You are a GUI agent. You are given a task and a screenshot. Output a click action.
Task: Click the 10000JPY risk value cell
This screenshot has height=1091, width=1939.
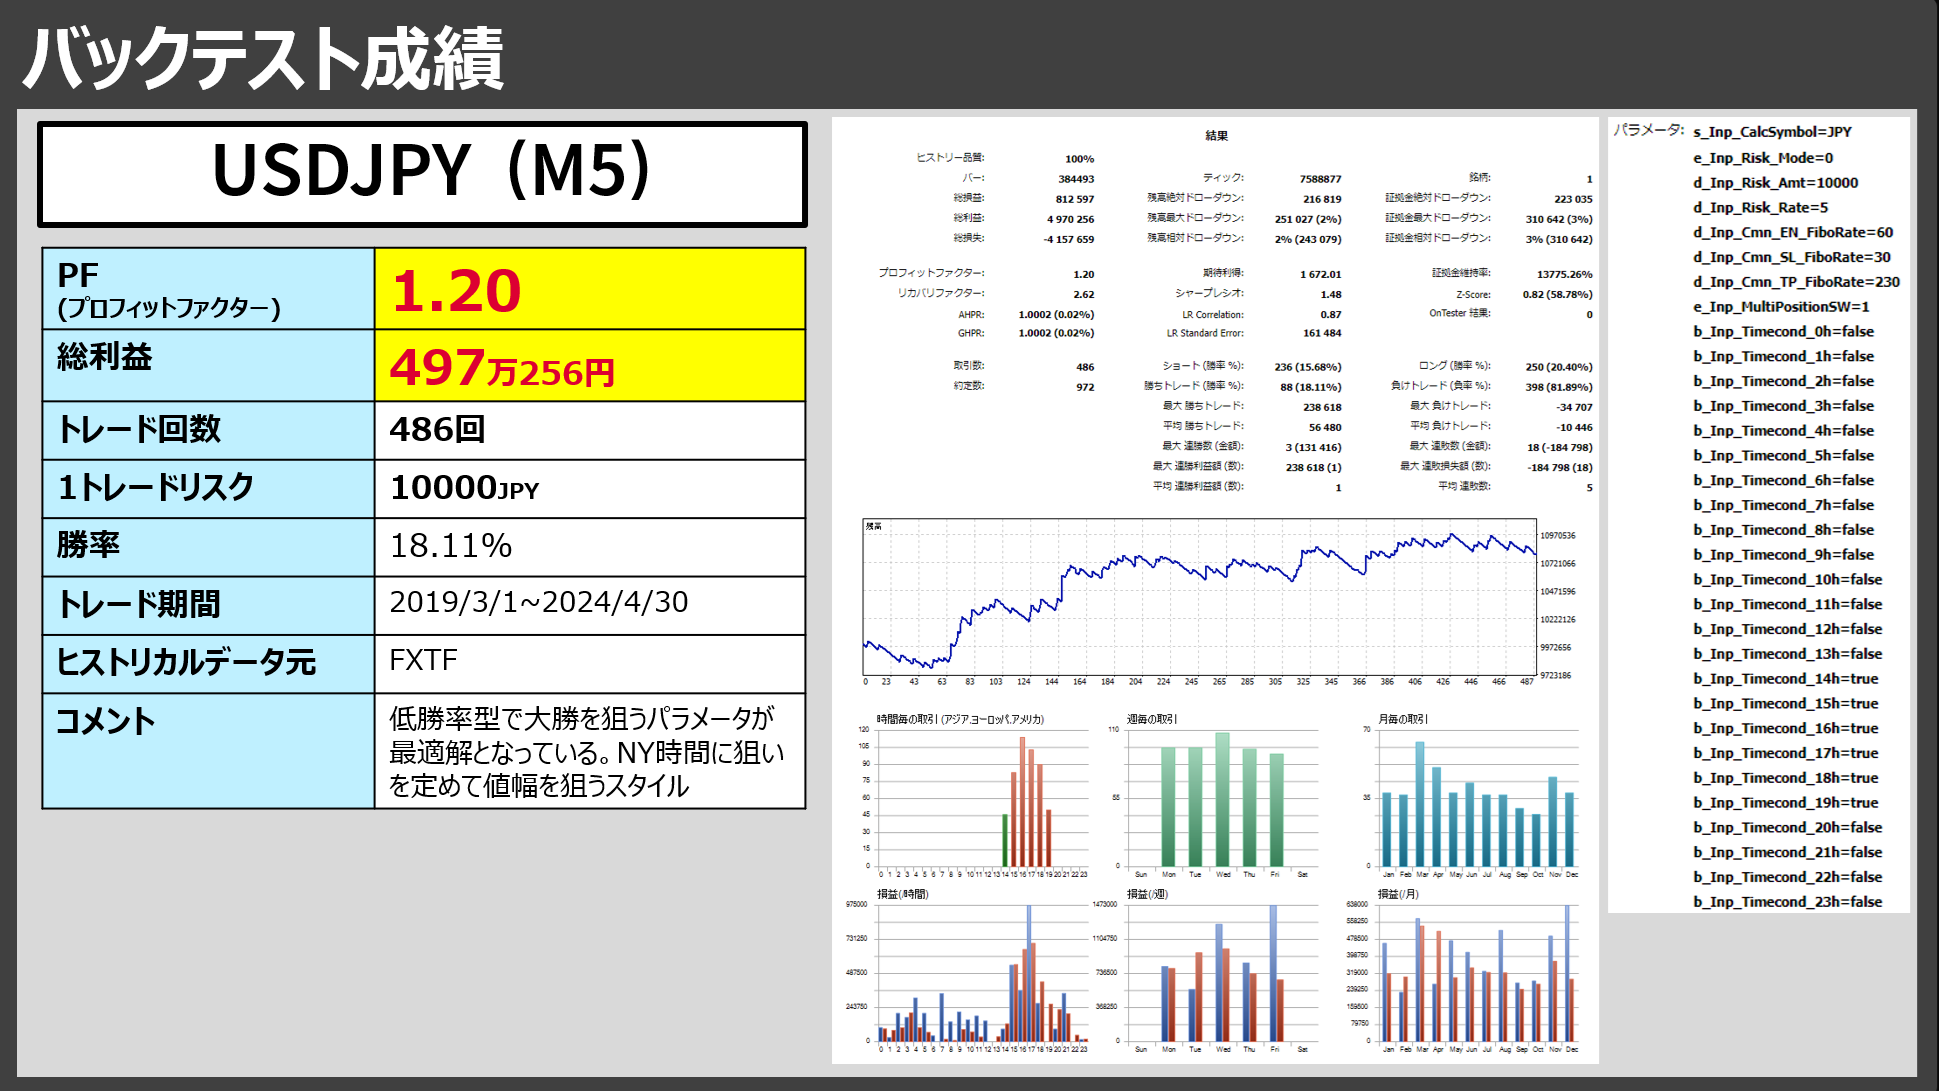coord(589,488)
